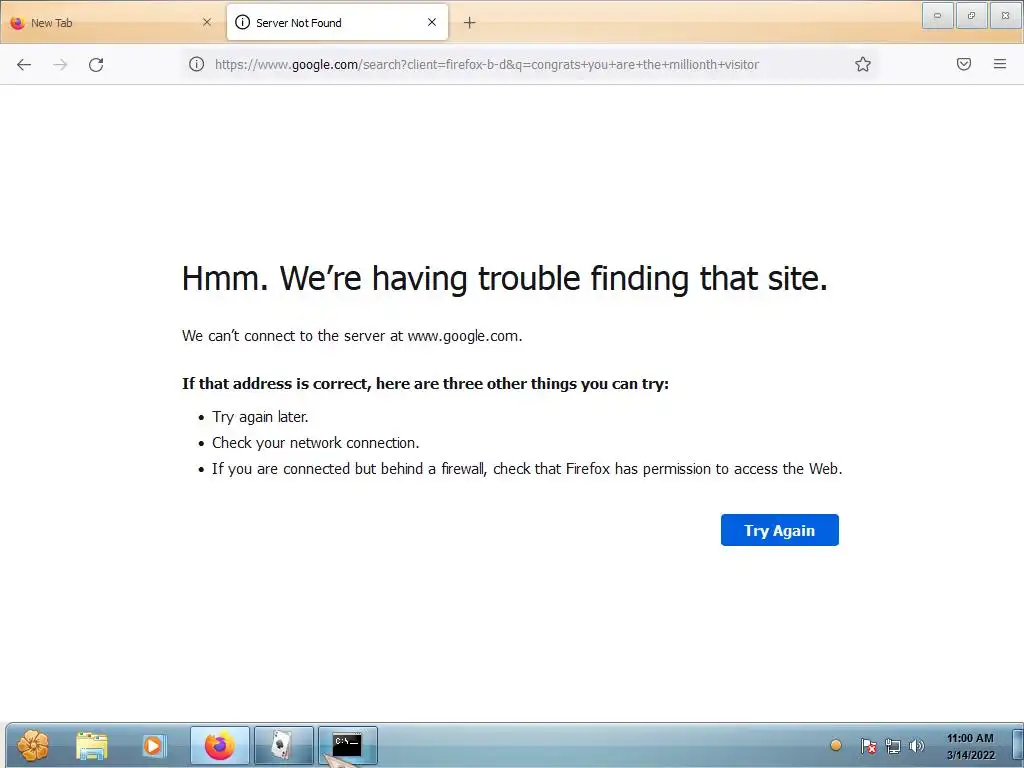Screen dimensions: 1024x768
Task: Bookmark this page with the star icon
Action: (863, 64)
